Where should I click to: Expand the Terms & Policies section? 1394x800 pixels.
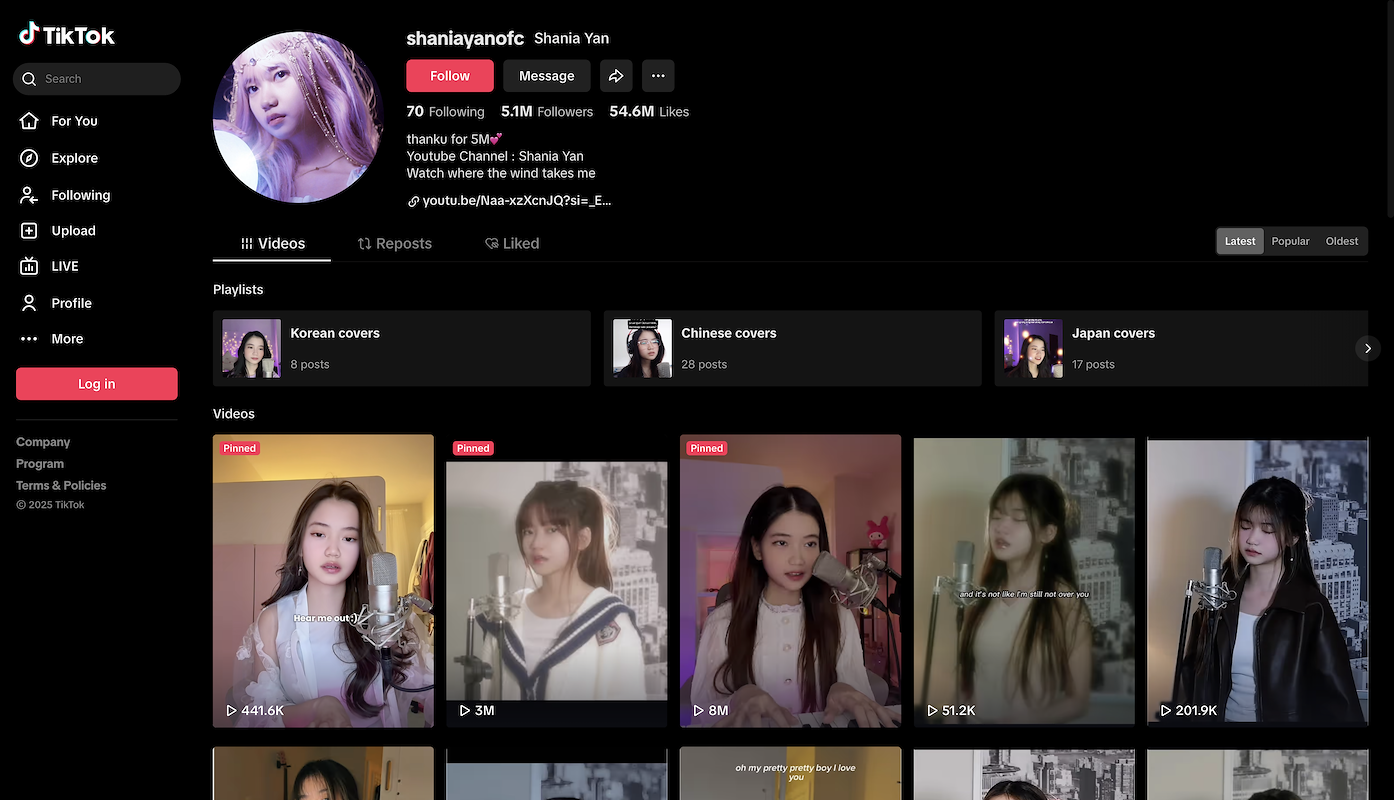61,486
